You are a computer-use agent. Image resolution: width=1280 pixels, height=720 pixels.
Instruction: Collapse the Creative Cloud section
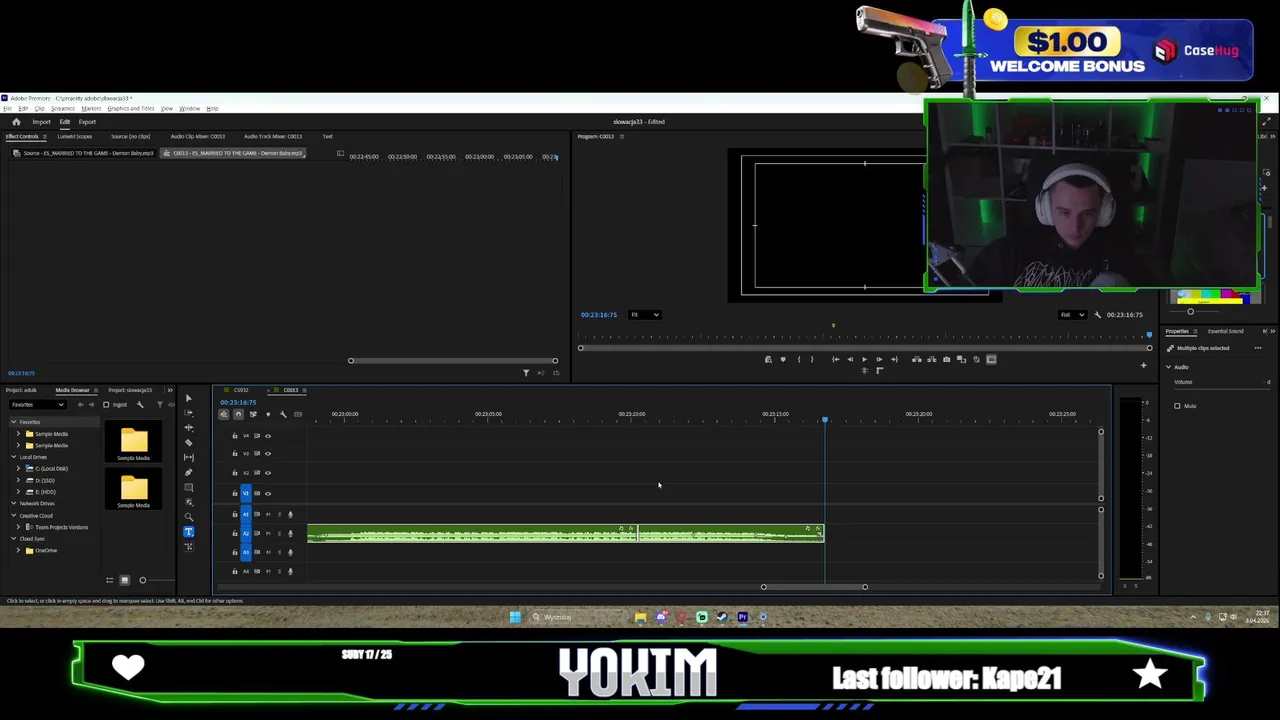(14, 515)
